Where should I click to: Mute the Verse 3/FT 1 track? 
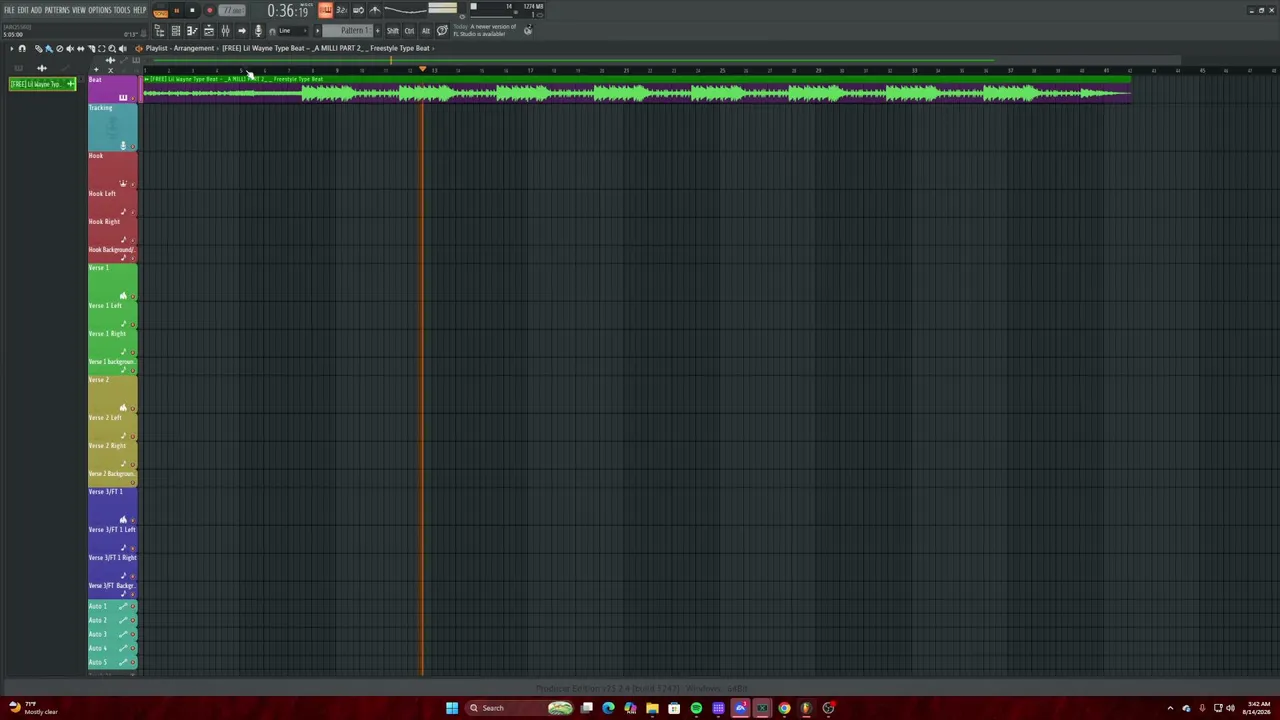point(133,521)
